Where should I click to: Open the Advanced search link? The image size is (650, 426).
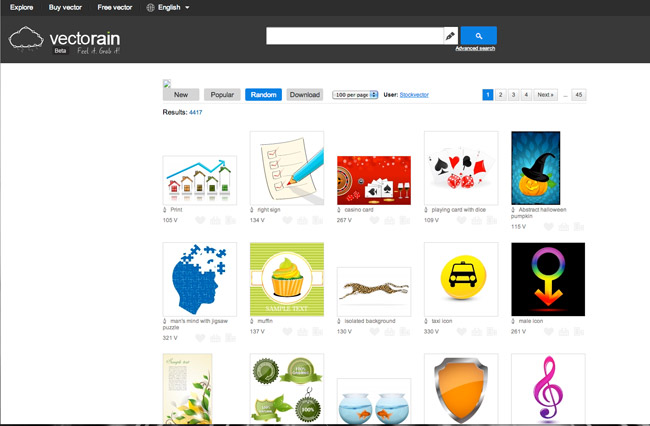tap(475, 48)
